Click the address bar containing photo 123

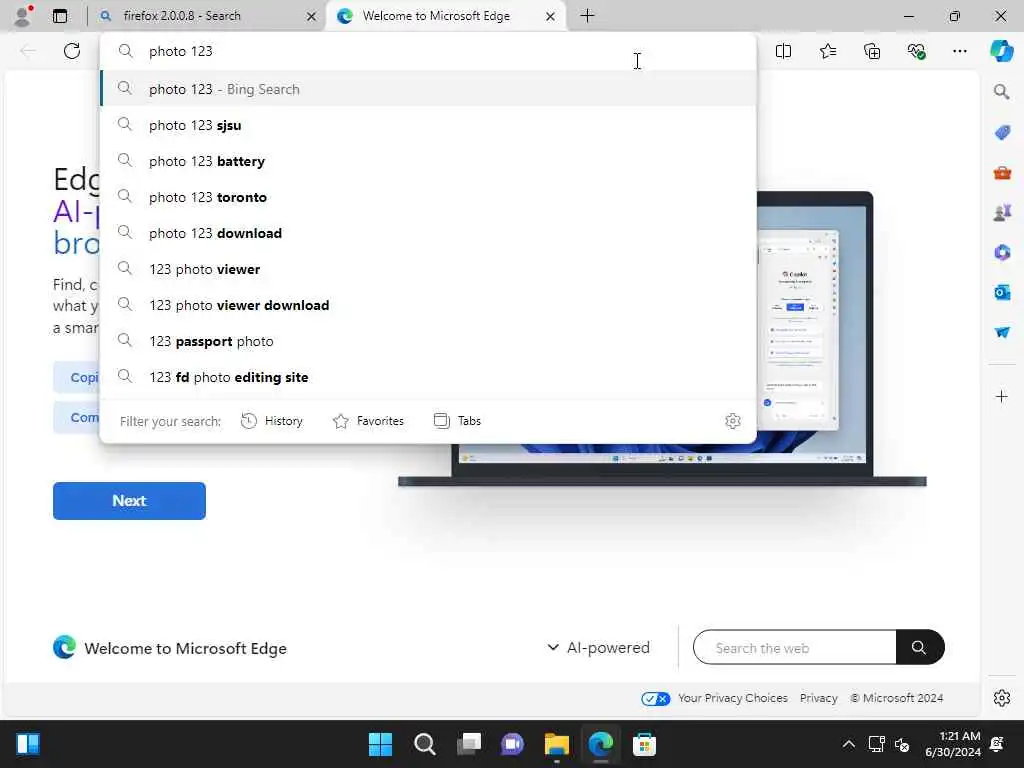pyautogui.click(x=428, y=51)
